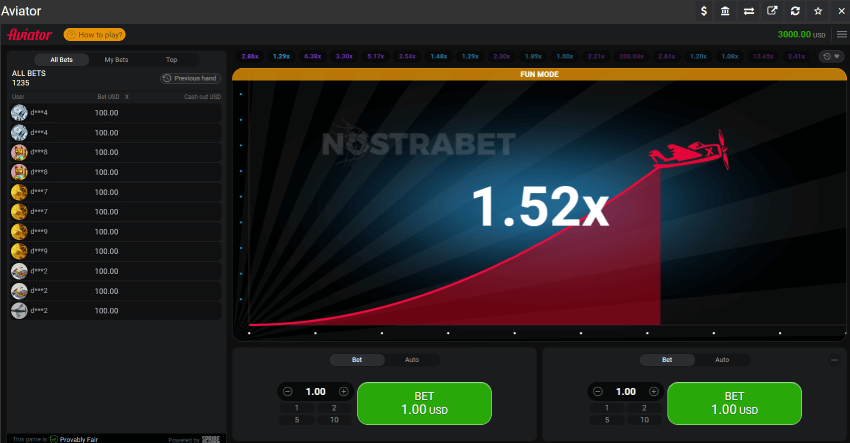The height and width of the screenshot is (443, 850).
Task: Click the 2.30x history multiplier
Action: (x=501, y=56)
